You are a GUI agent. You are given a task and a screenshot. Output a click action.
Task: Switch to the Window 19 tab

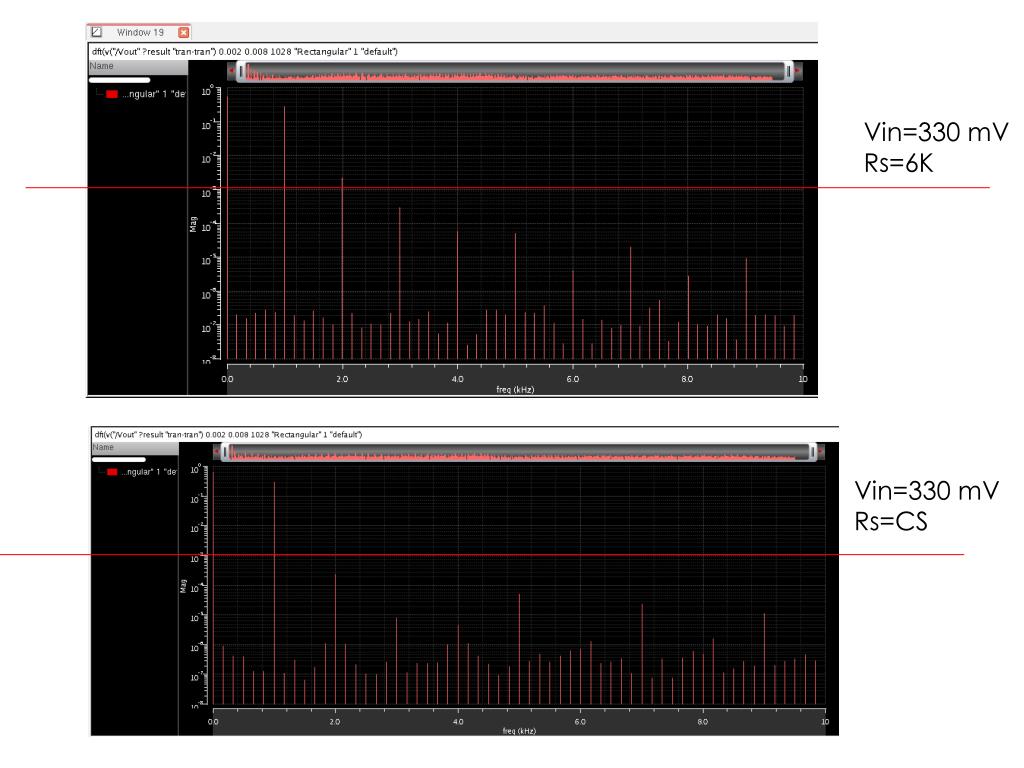[x=140, y=32]
